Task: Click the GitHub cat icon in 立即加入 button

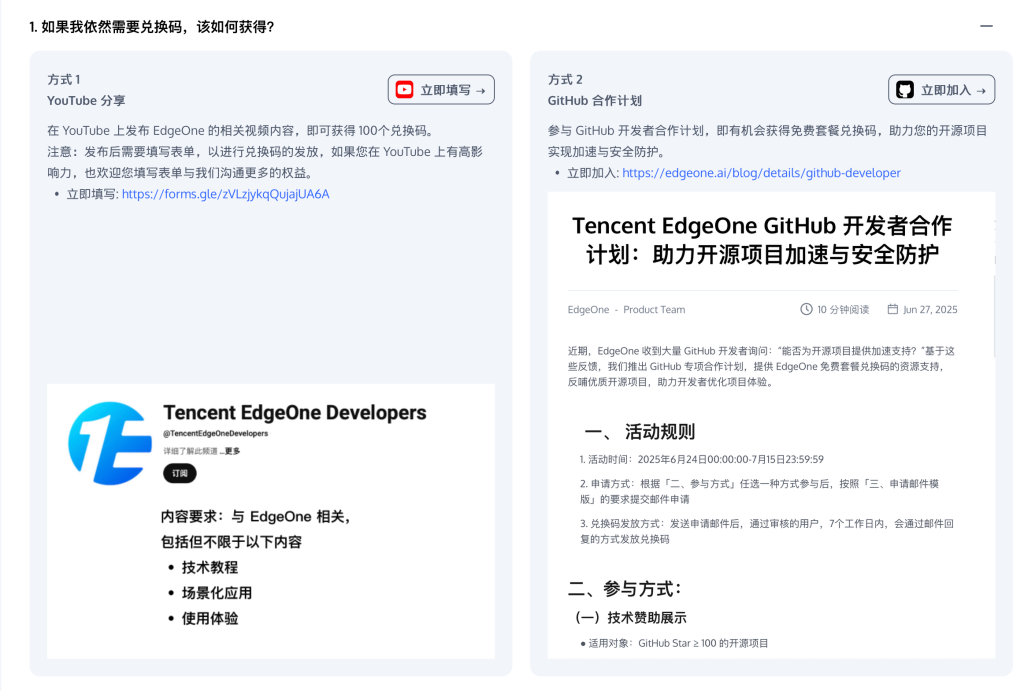Action: [904, 90]
